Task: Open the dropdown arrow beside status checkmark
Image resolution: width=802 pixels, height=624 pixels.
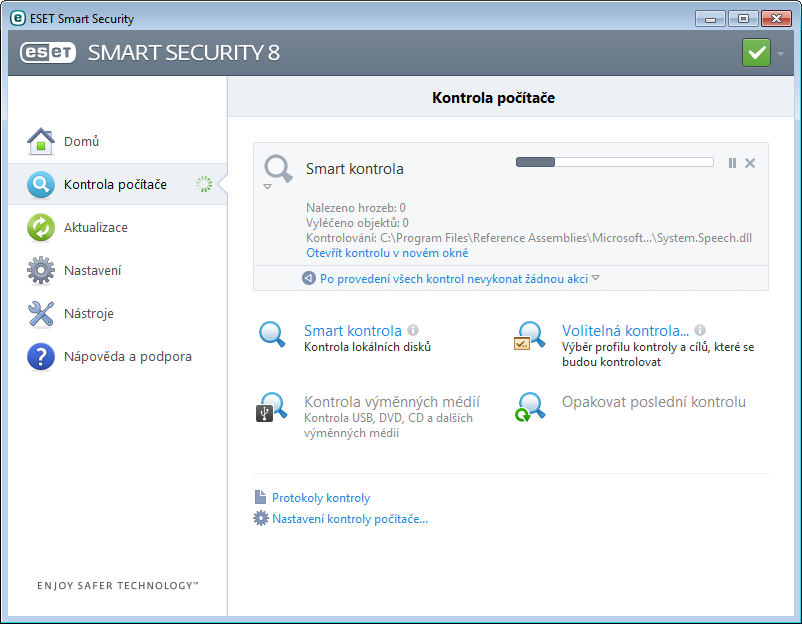Action: coord(781,53)
